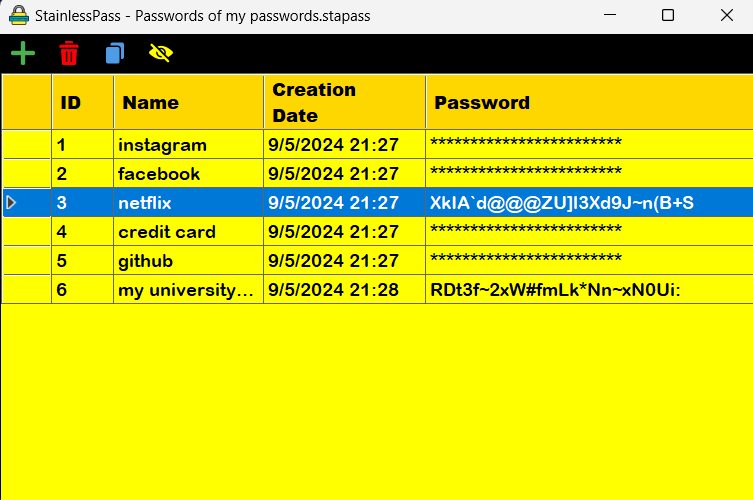Select all rows via the top-left header corner cell
Screen dimensions: 753x500
(x=27, y=102)
